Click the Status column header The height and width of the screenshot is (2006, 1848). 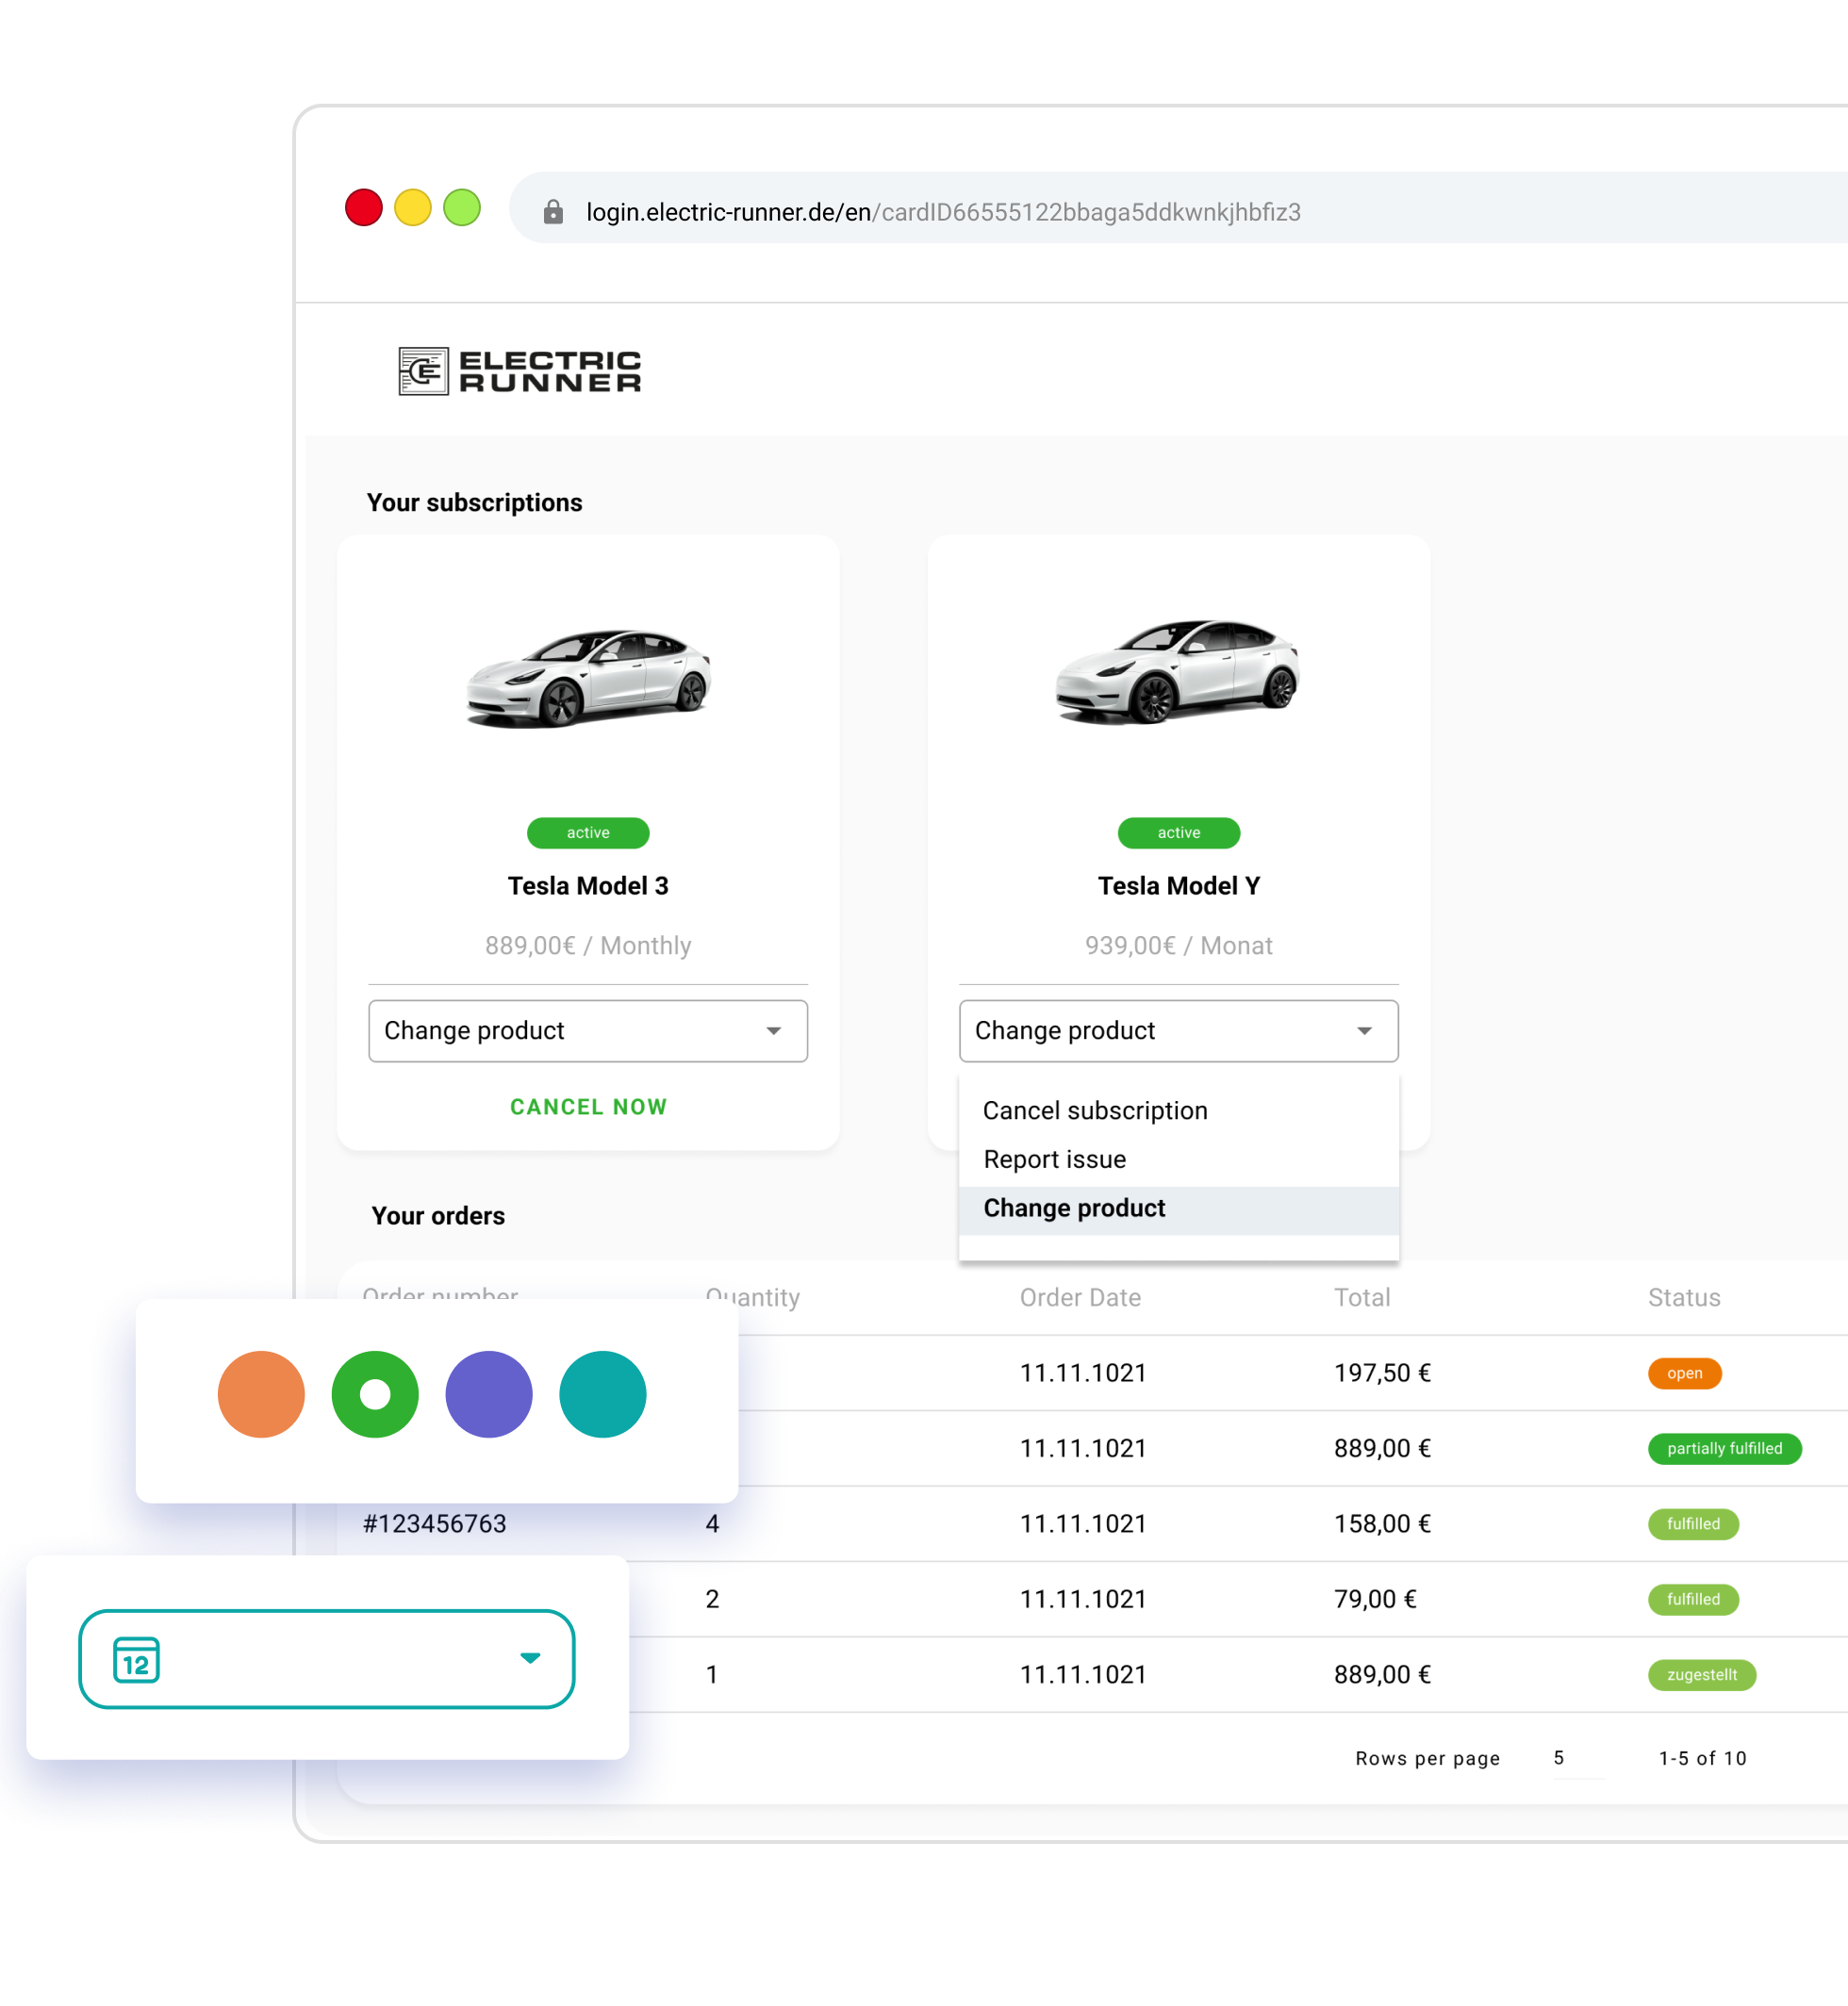point(1684,1298)
